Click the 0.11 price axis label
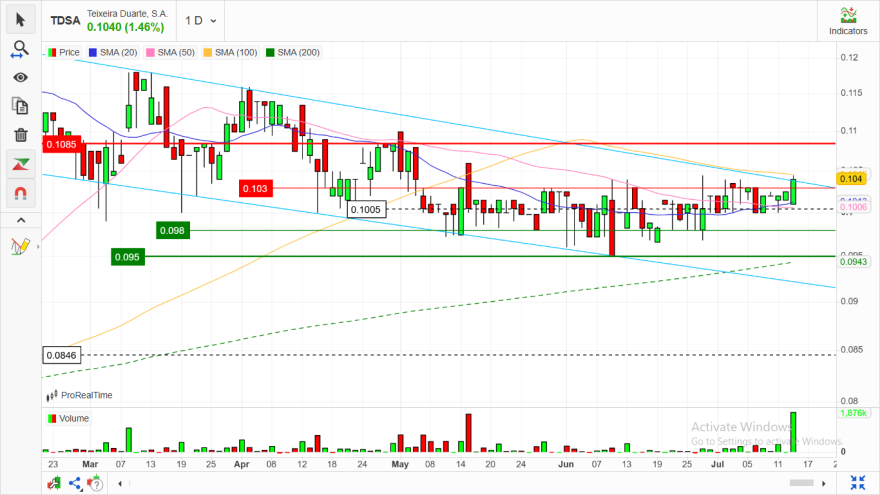Image resolution: width=880 pixels, height=495 pixels. click(849, 131)
